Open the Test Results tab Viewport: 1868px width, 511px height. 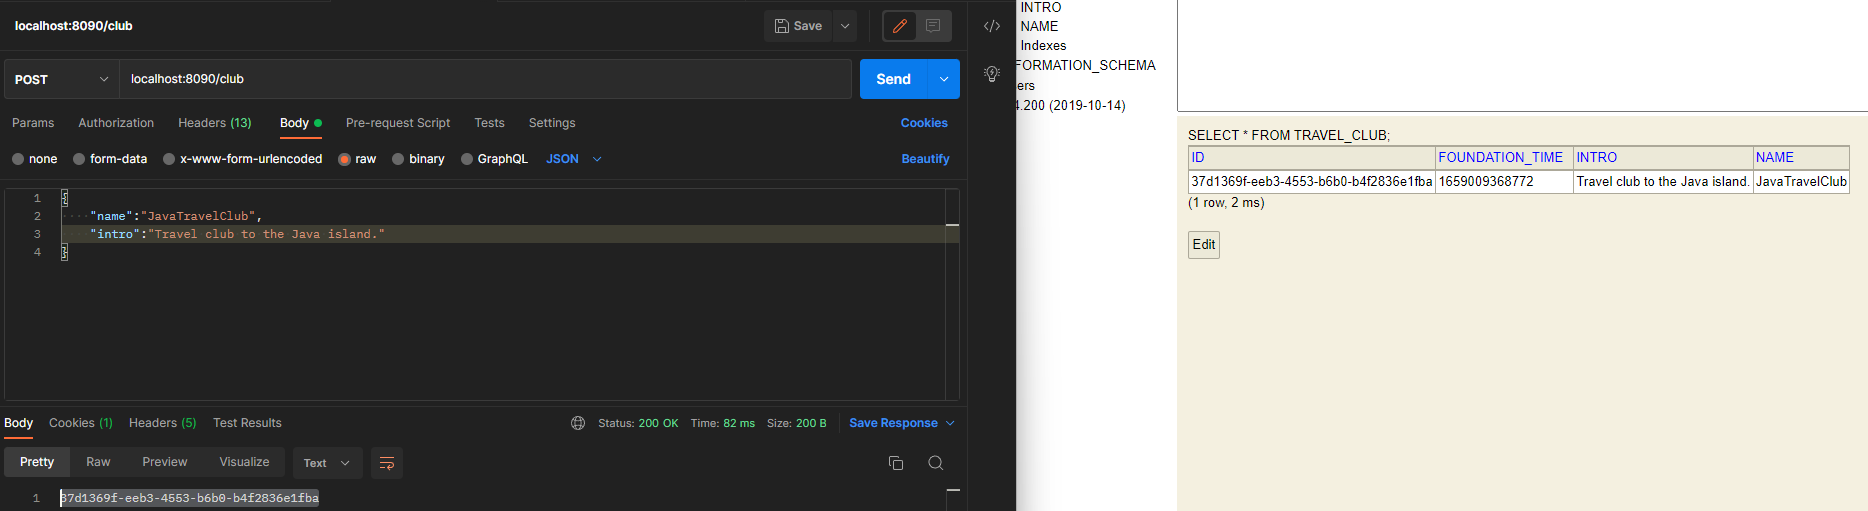[247, 423]
